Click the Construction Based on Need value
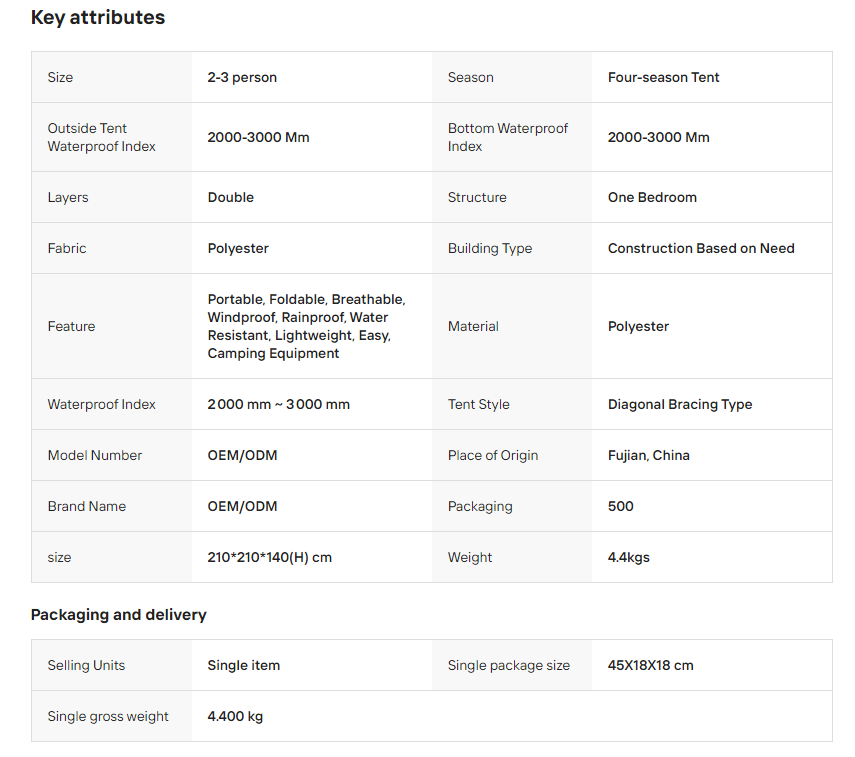855x757 pixels. pyautogui.click(x=701, y=248)
